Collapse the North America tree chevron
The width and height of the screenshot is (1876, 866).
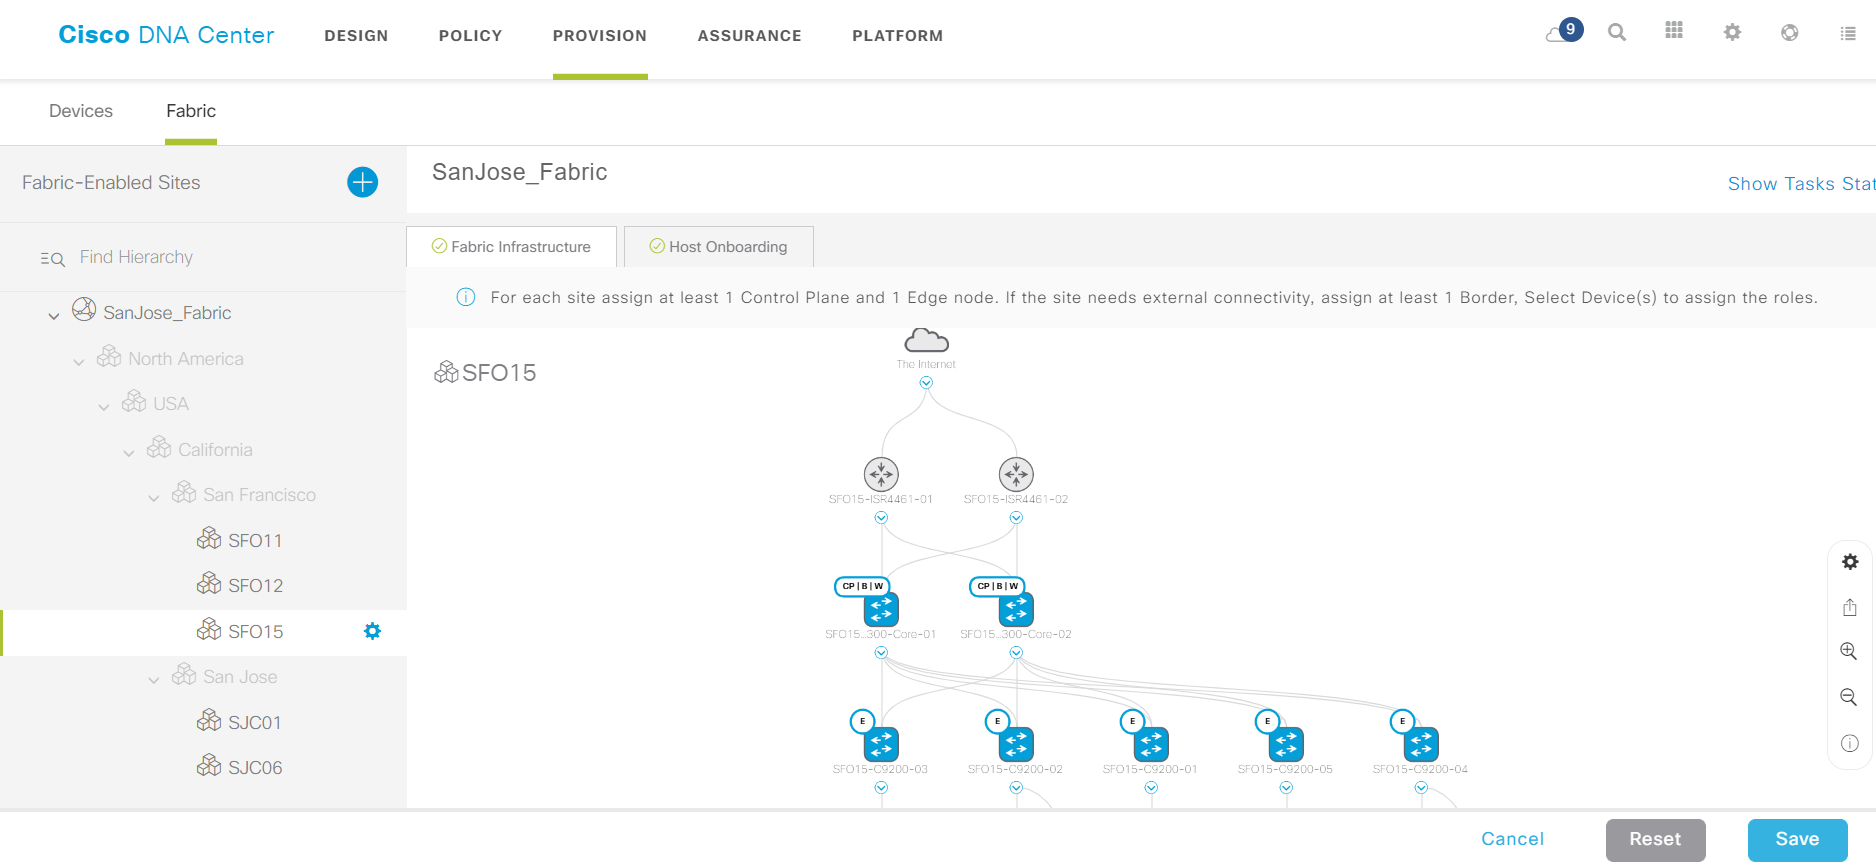click(79, 362)
